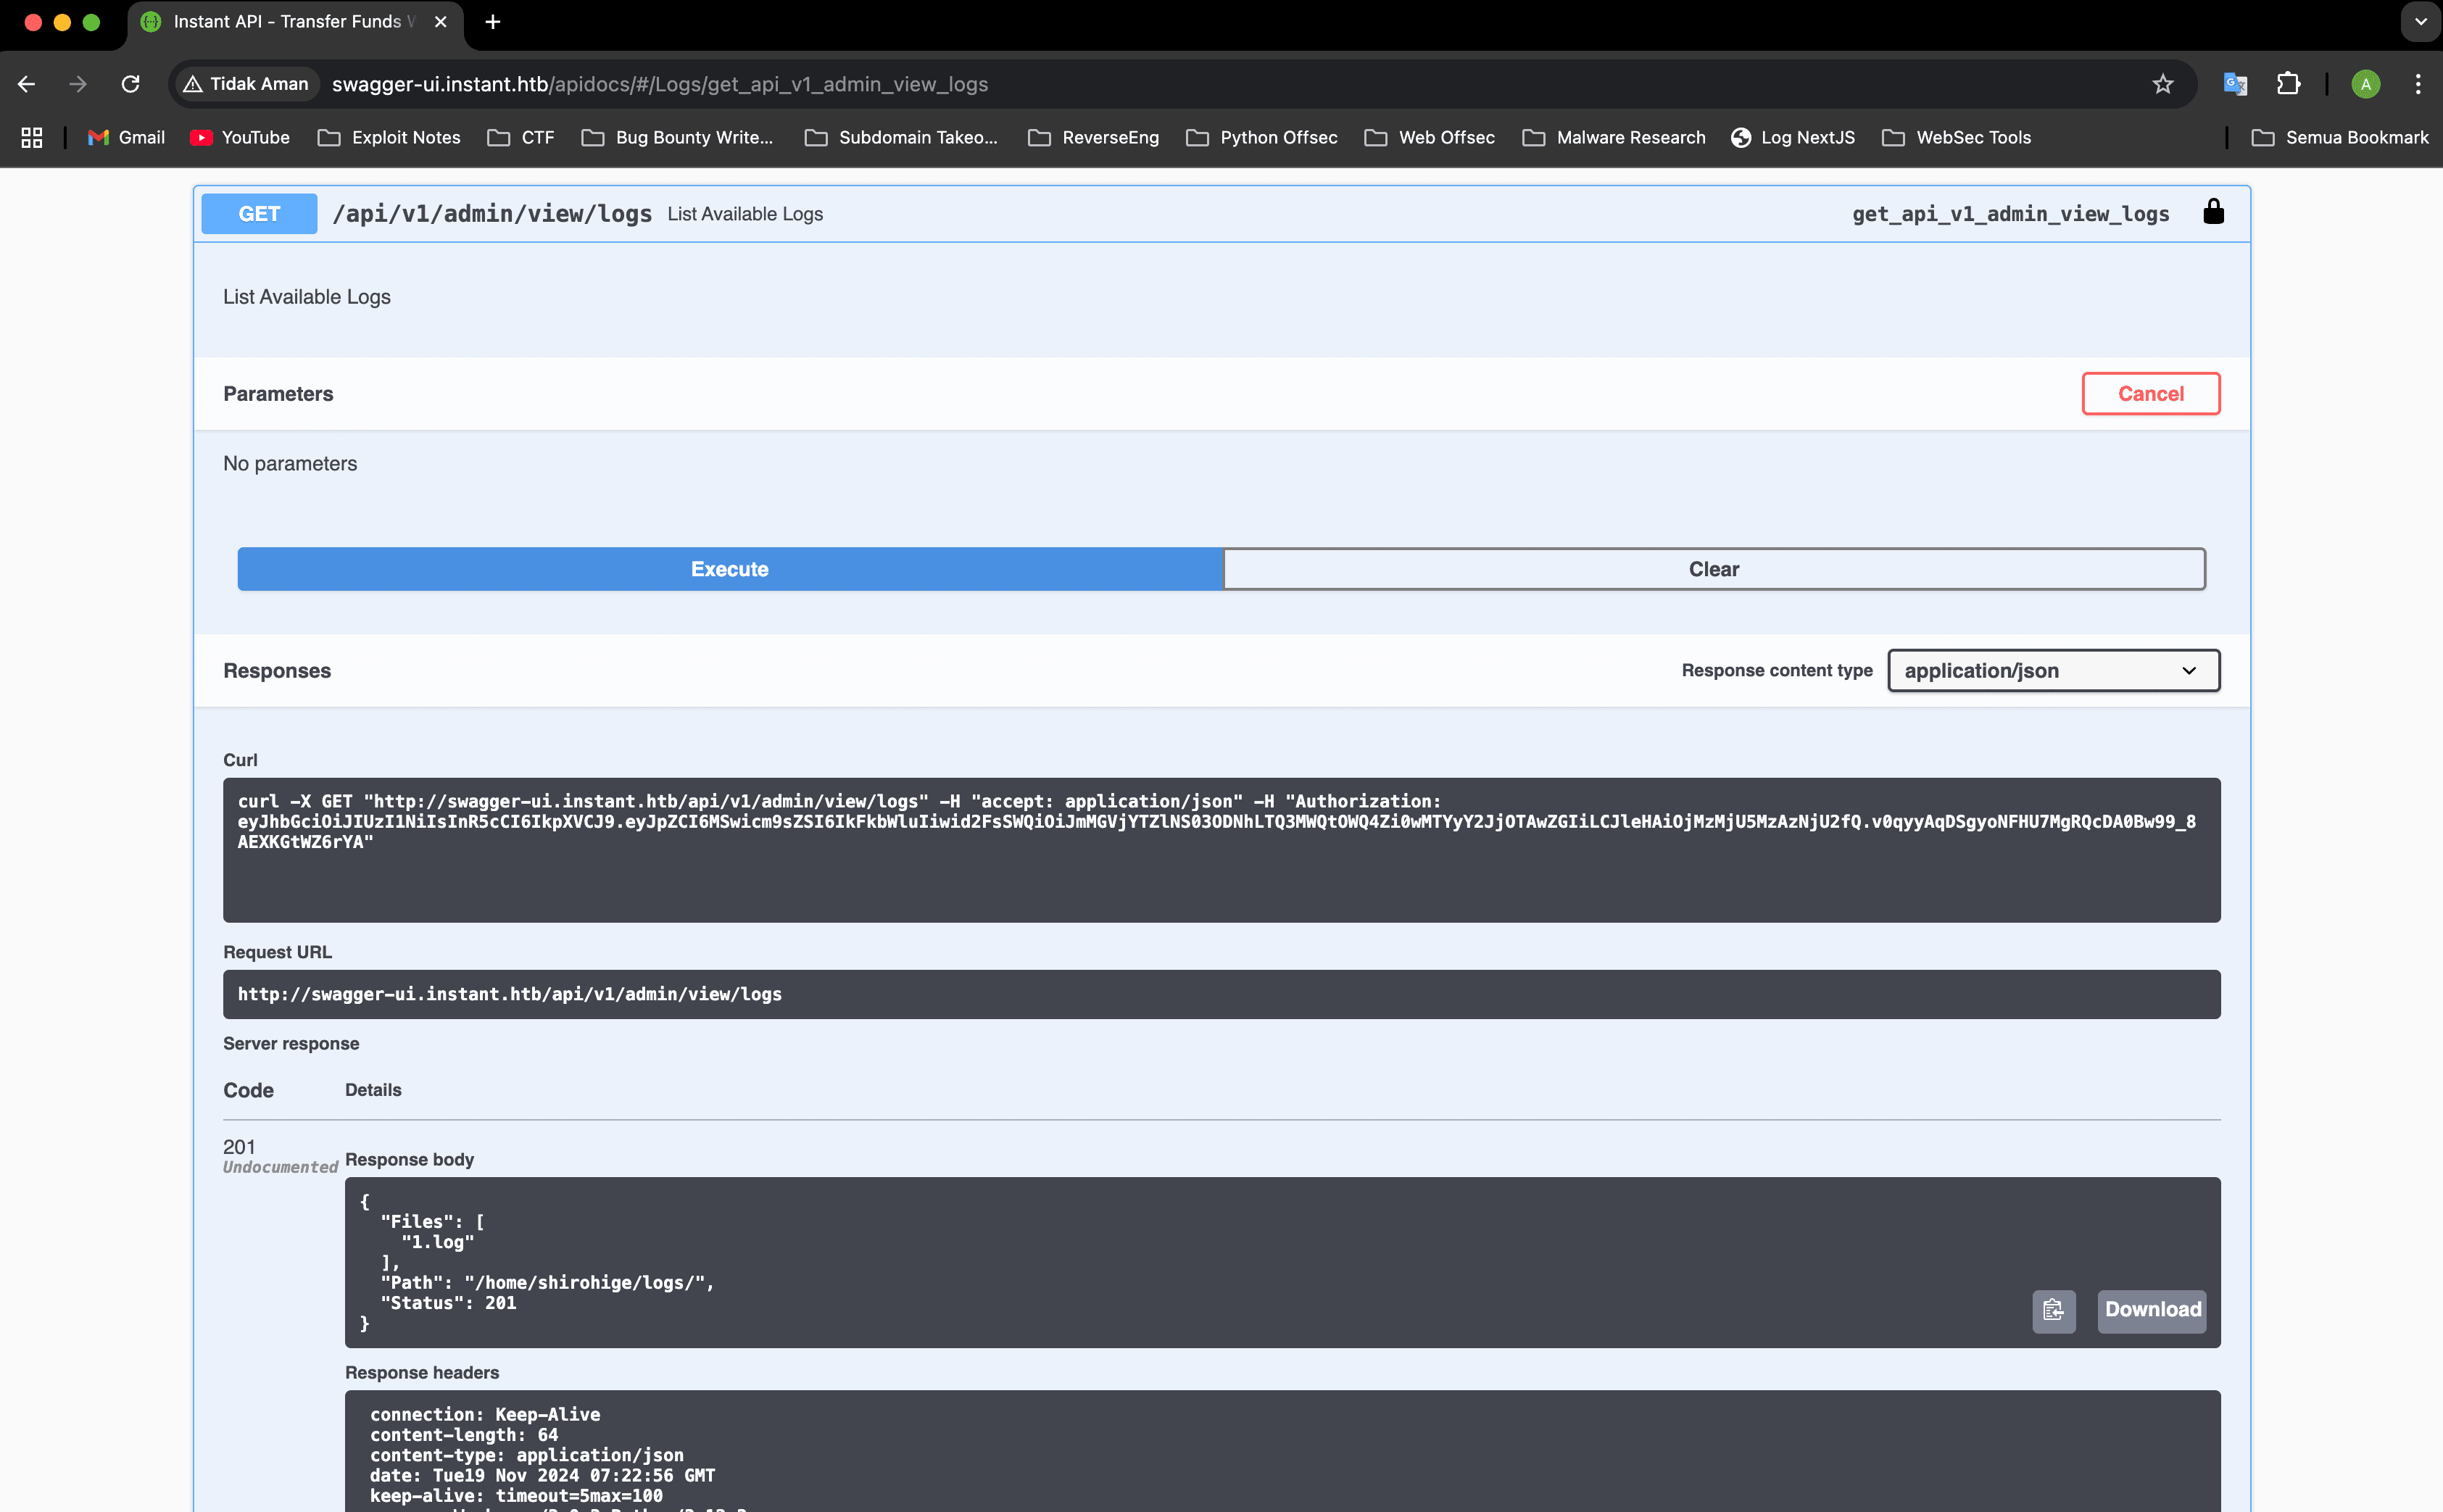Click the Cancel button
Viewport: 2443px width, 1512px height.
[2150, 394]
